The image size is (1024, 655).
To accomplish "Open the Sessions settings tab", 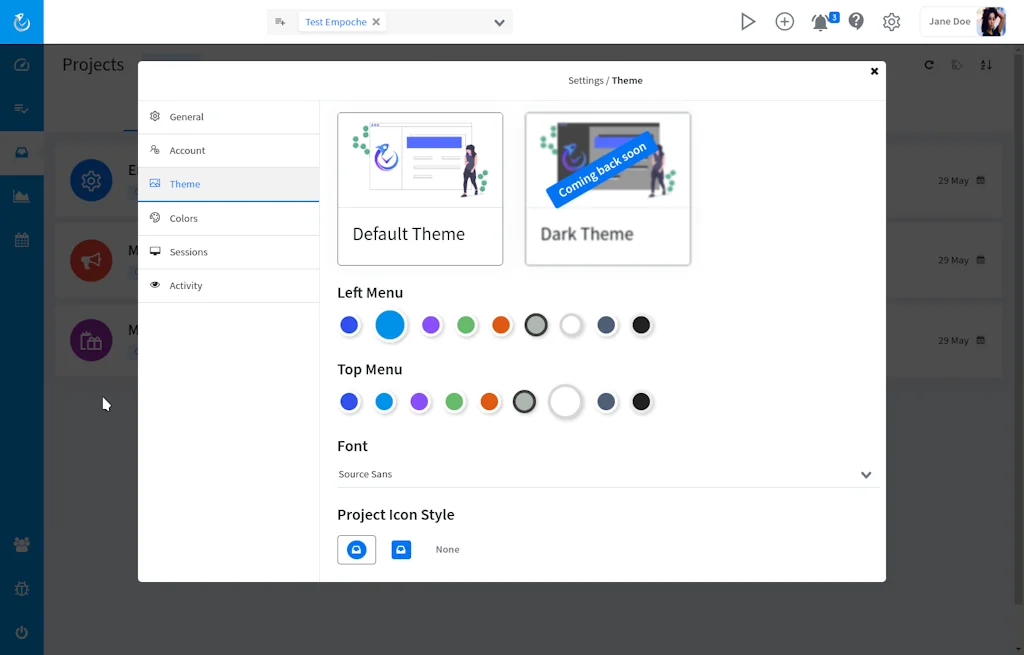I will 188,252.
